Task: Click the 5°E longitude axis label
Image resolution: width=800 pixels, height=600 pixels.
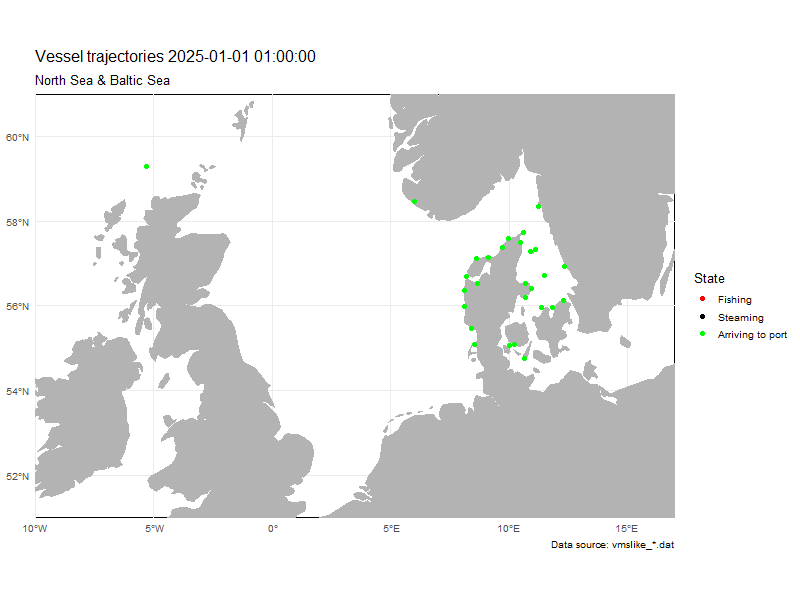Action: point(391,528)
